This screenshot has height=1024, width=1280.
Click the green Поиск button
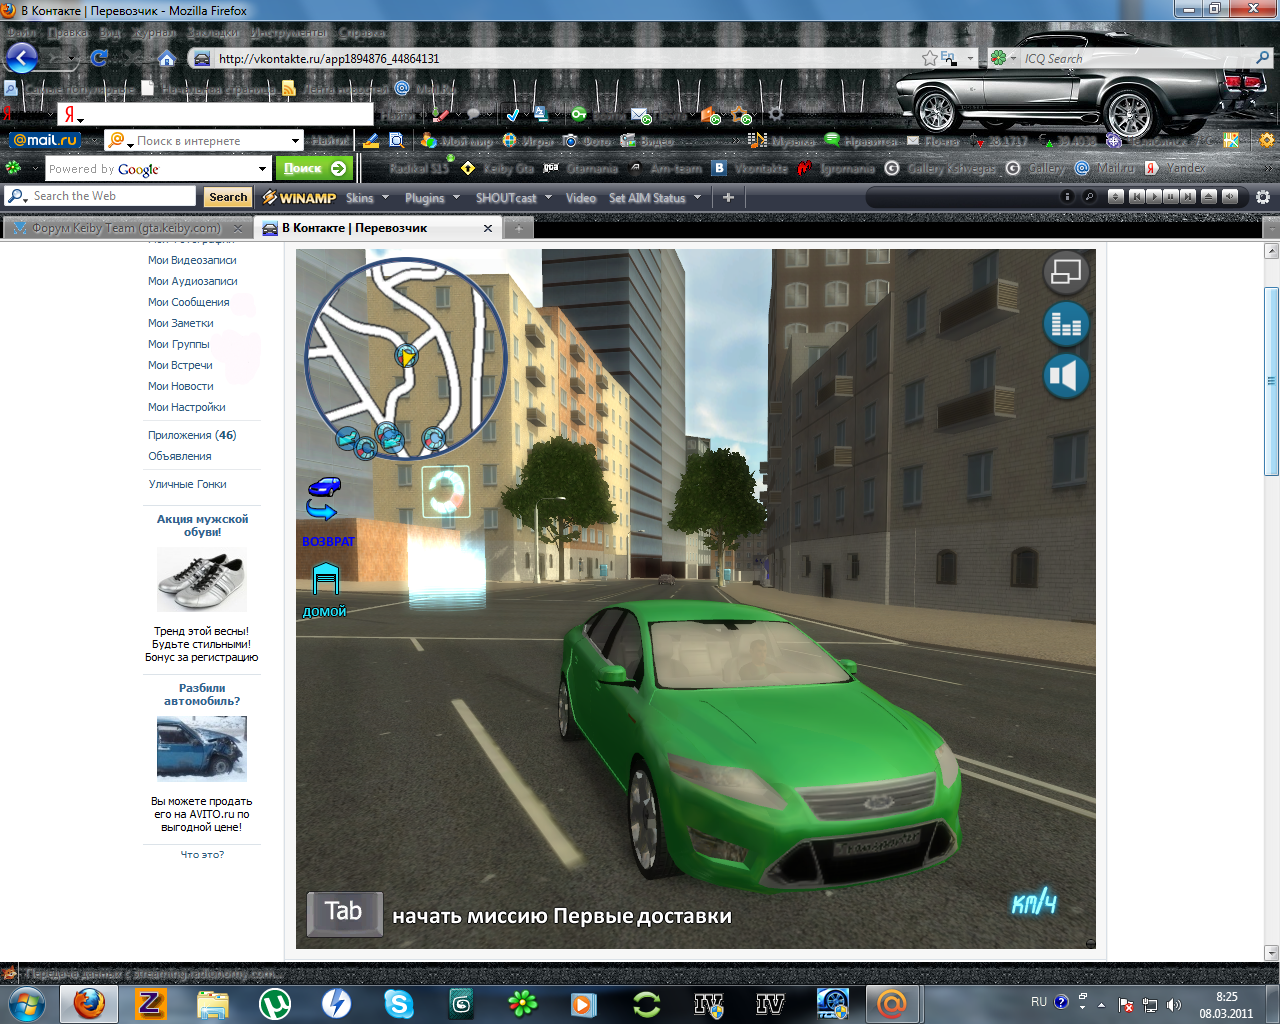pyautogui.click(x=315, y=168)
